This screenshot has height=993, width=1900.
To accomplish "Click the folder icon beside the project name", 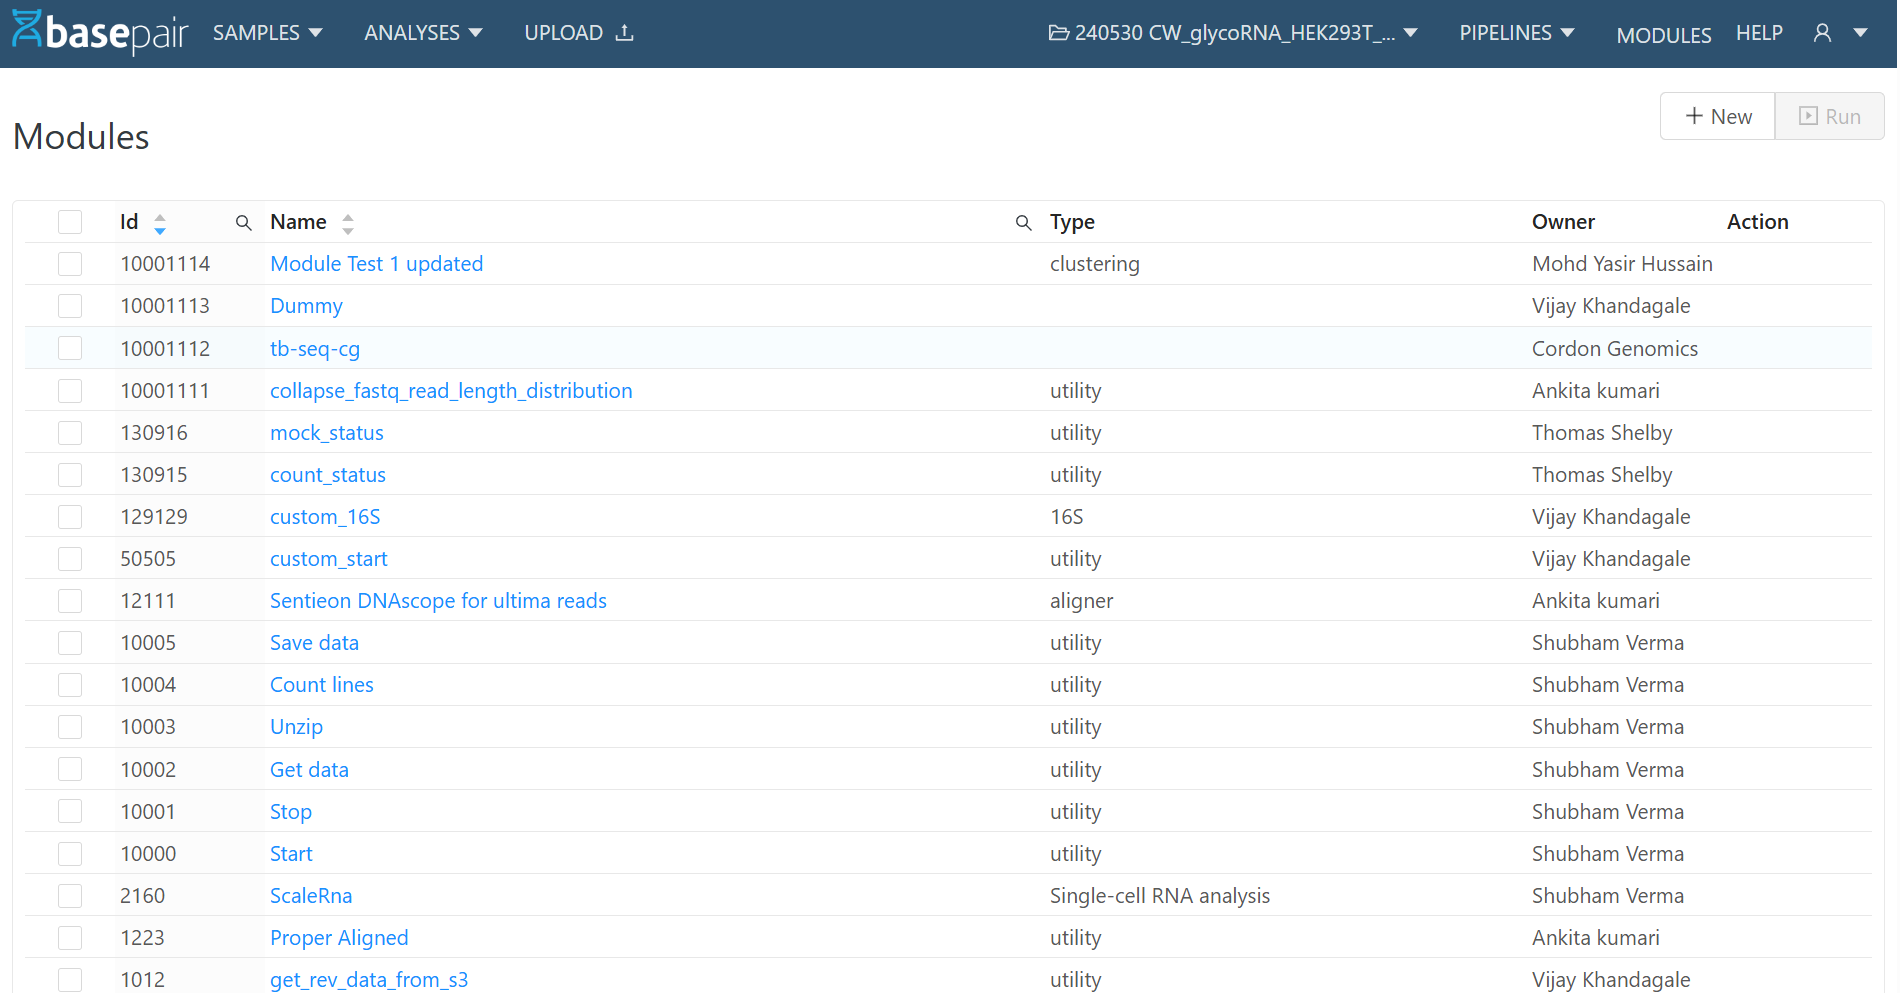I will coord(1057,32).
